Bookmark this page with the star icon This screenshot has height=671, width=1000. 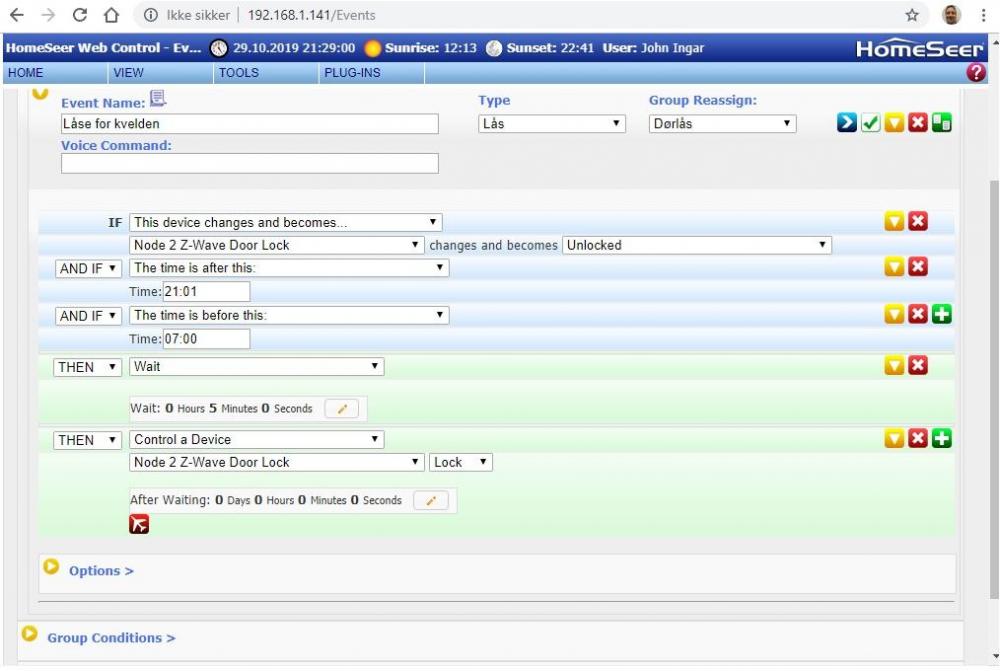coord(912,15)
